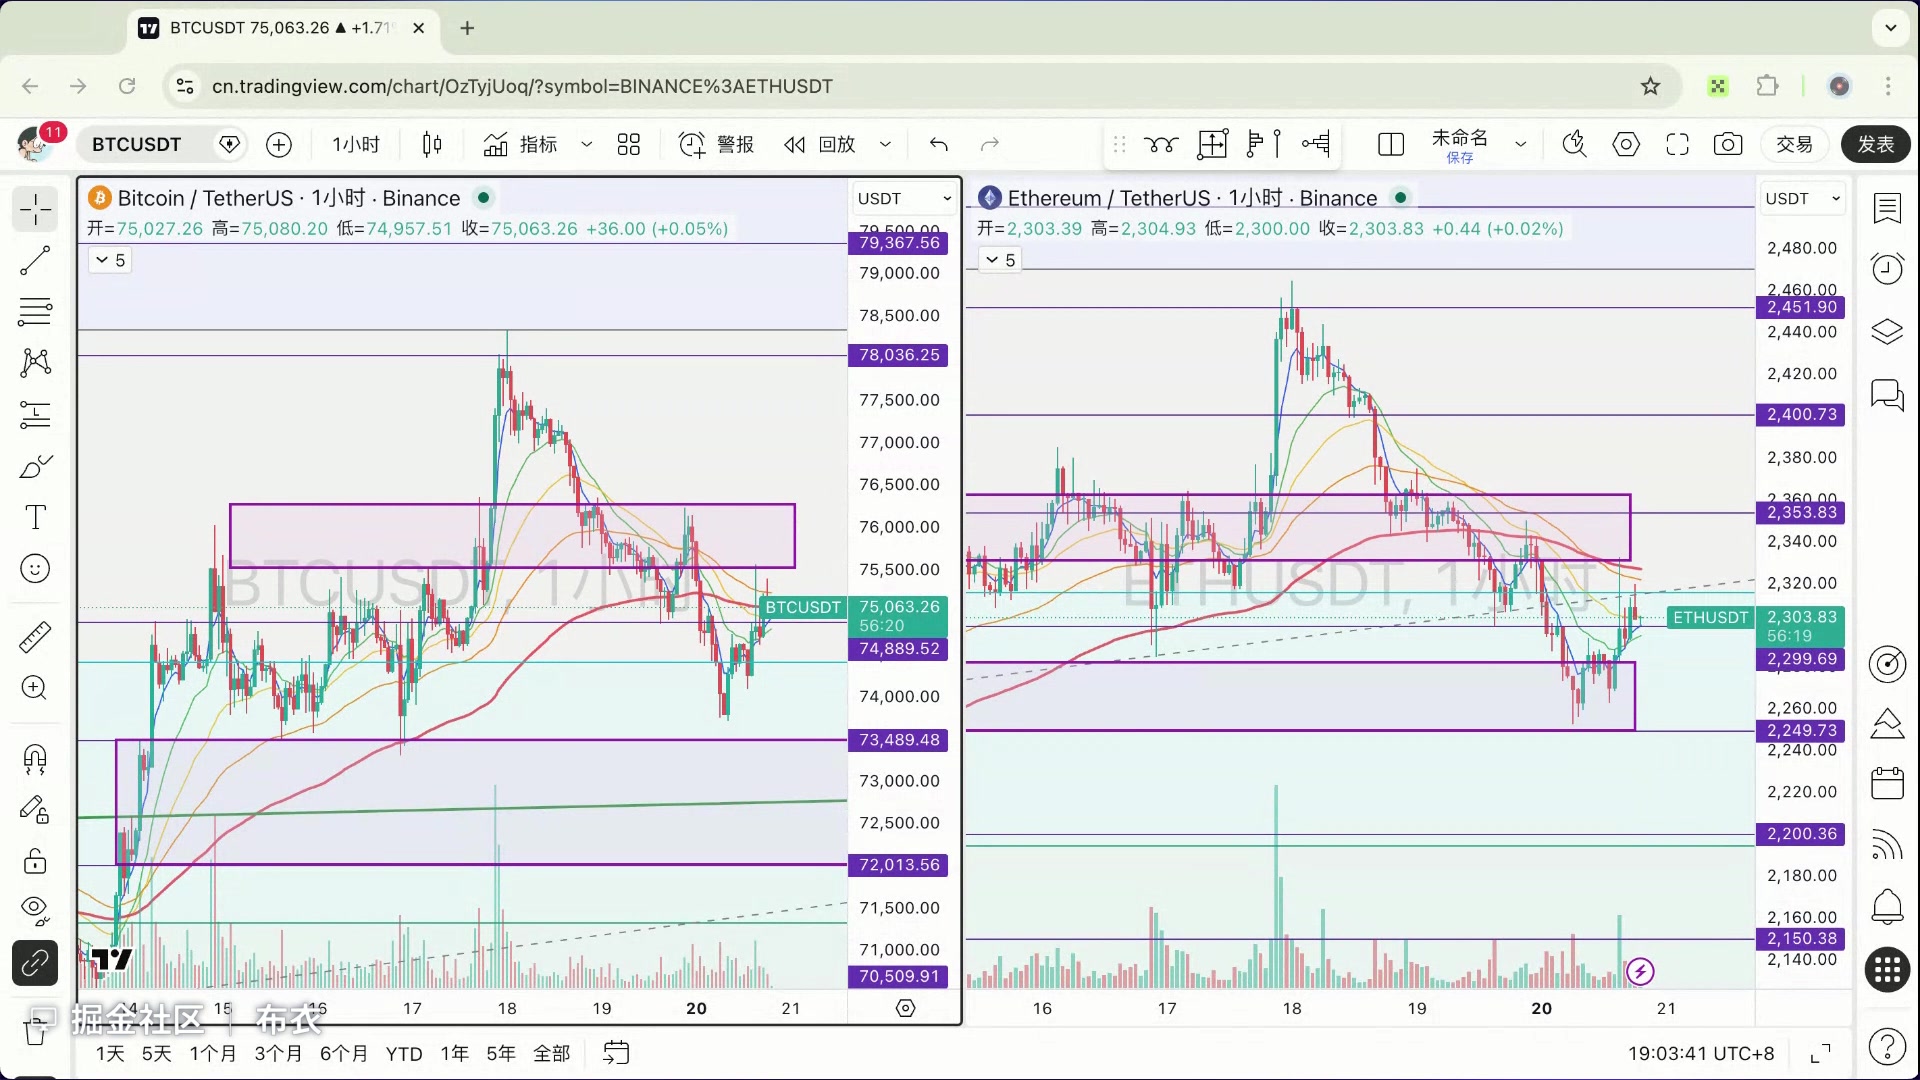
Task: Hide all drawings with eye icon
Action: coord(35,908)
